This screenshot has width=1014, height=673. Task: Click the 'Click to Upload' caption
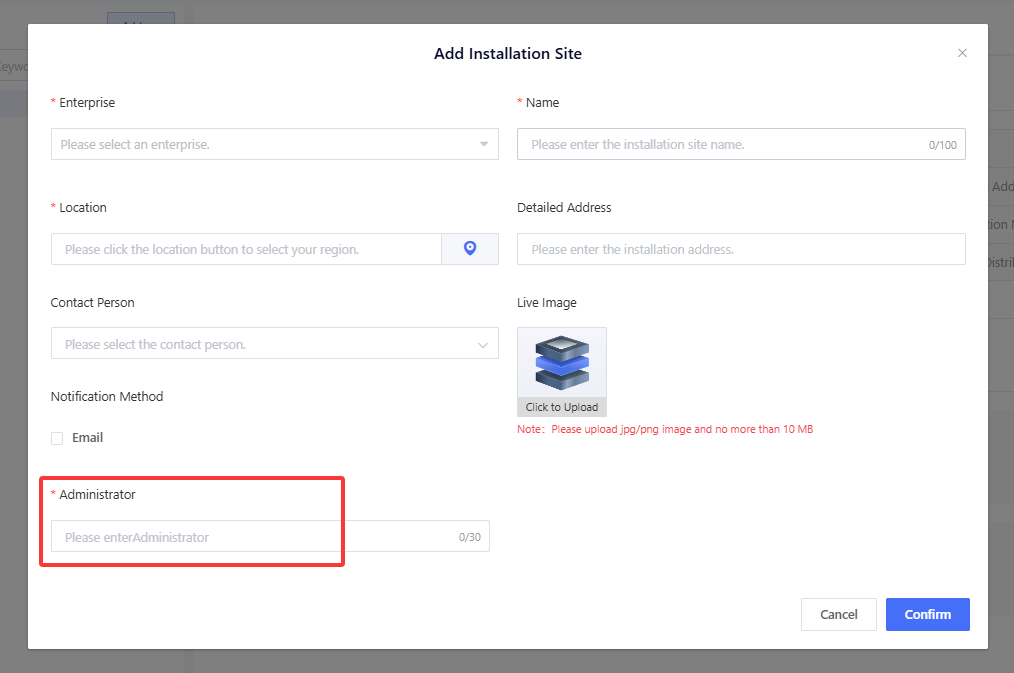coord(562,407)
